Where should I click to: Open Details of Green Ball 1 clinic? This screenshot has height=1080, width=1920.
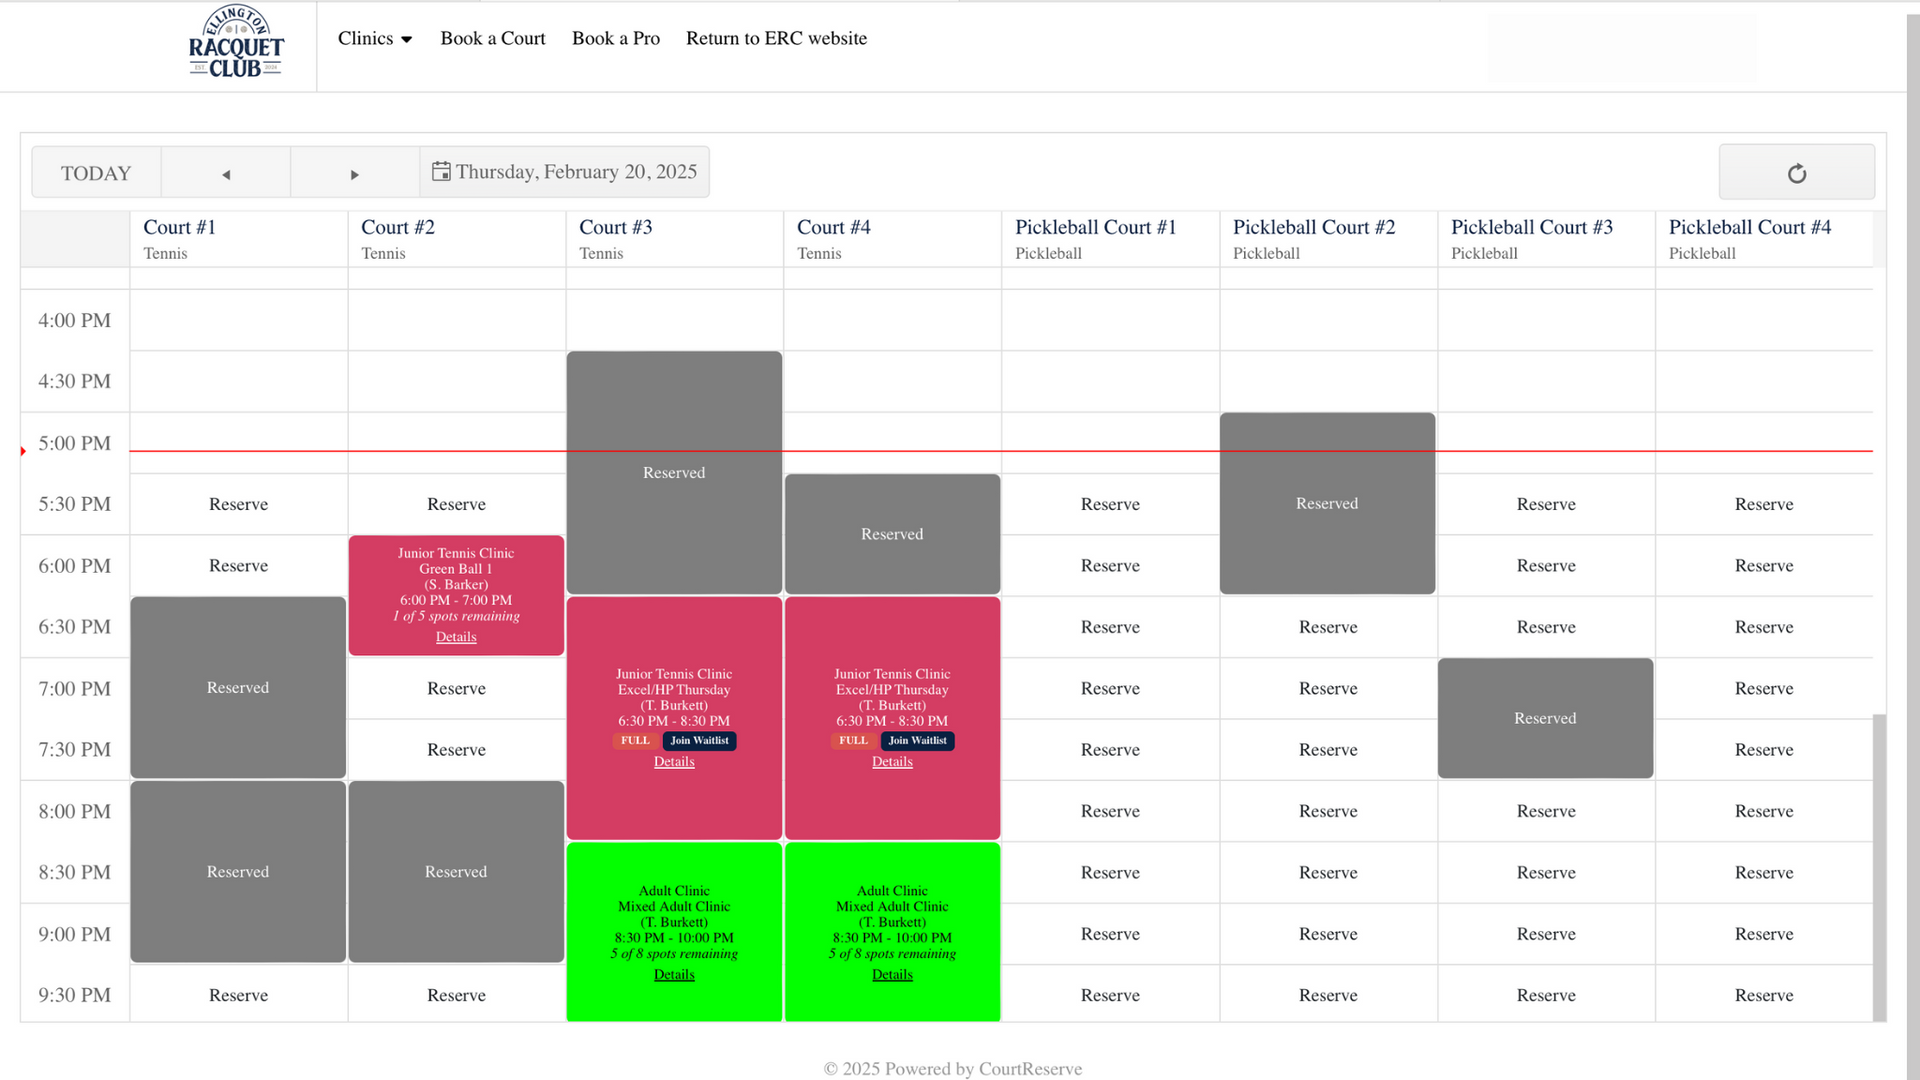[456, 637]
